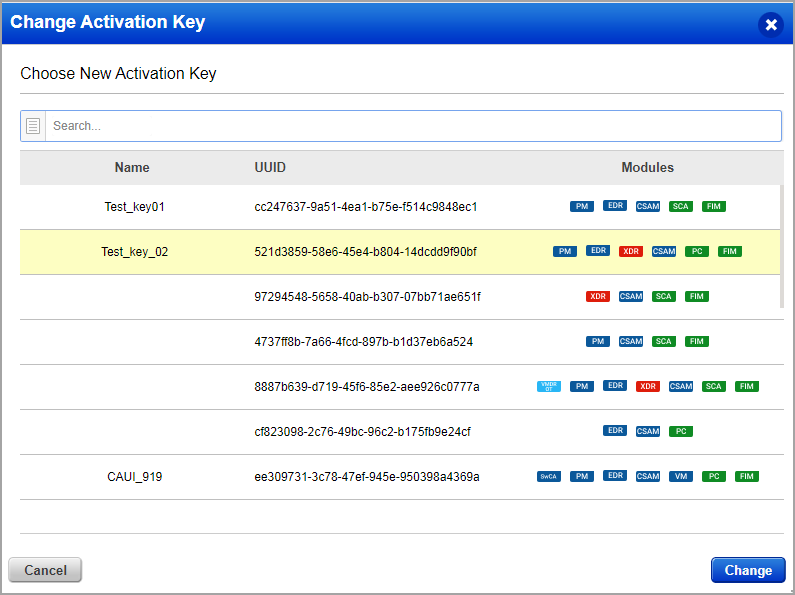
Task: Click the PM badge in Test_key_02 row
Action: pyautogui.click(x=565, y=251)
